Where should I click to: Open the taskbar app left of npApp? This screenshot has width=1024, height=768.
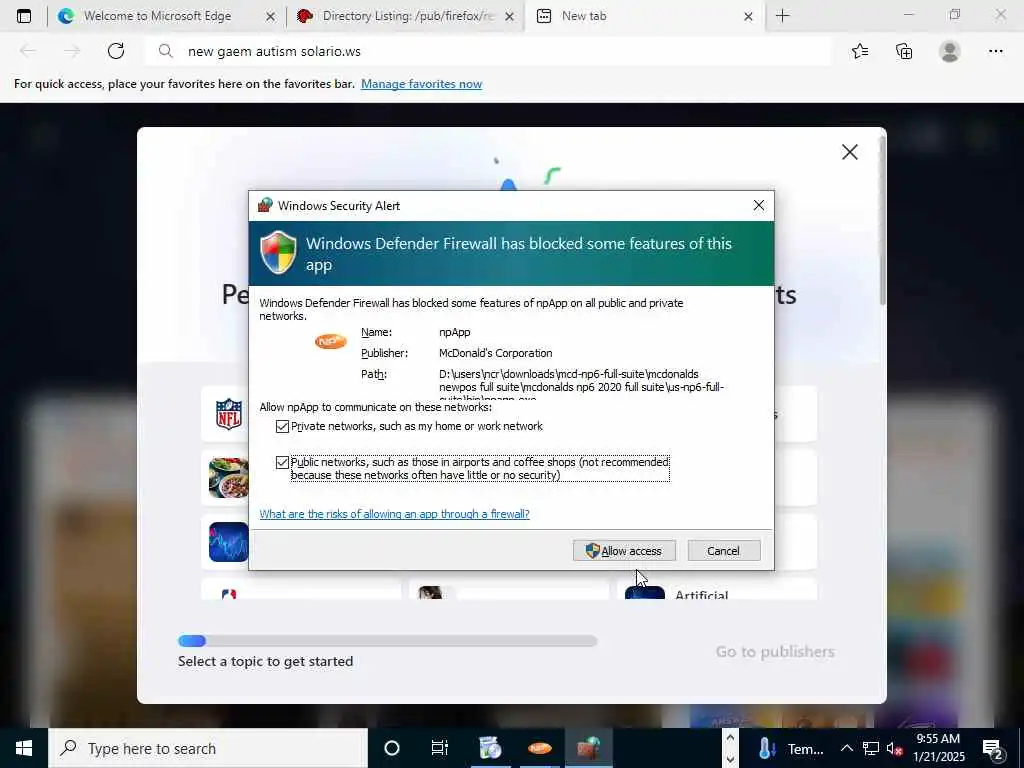[x=490, y=748]
